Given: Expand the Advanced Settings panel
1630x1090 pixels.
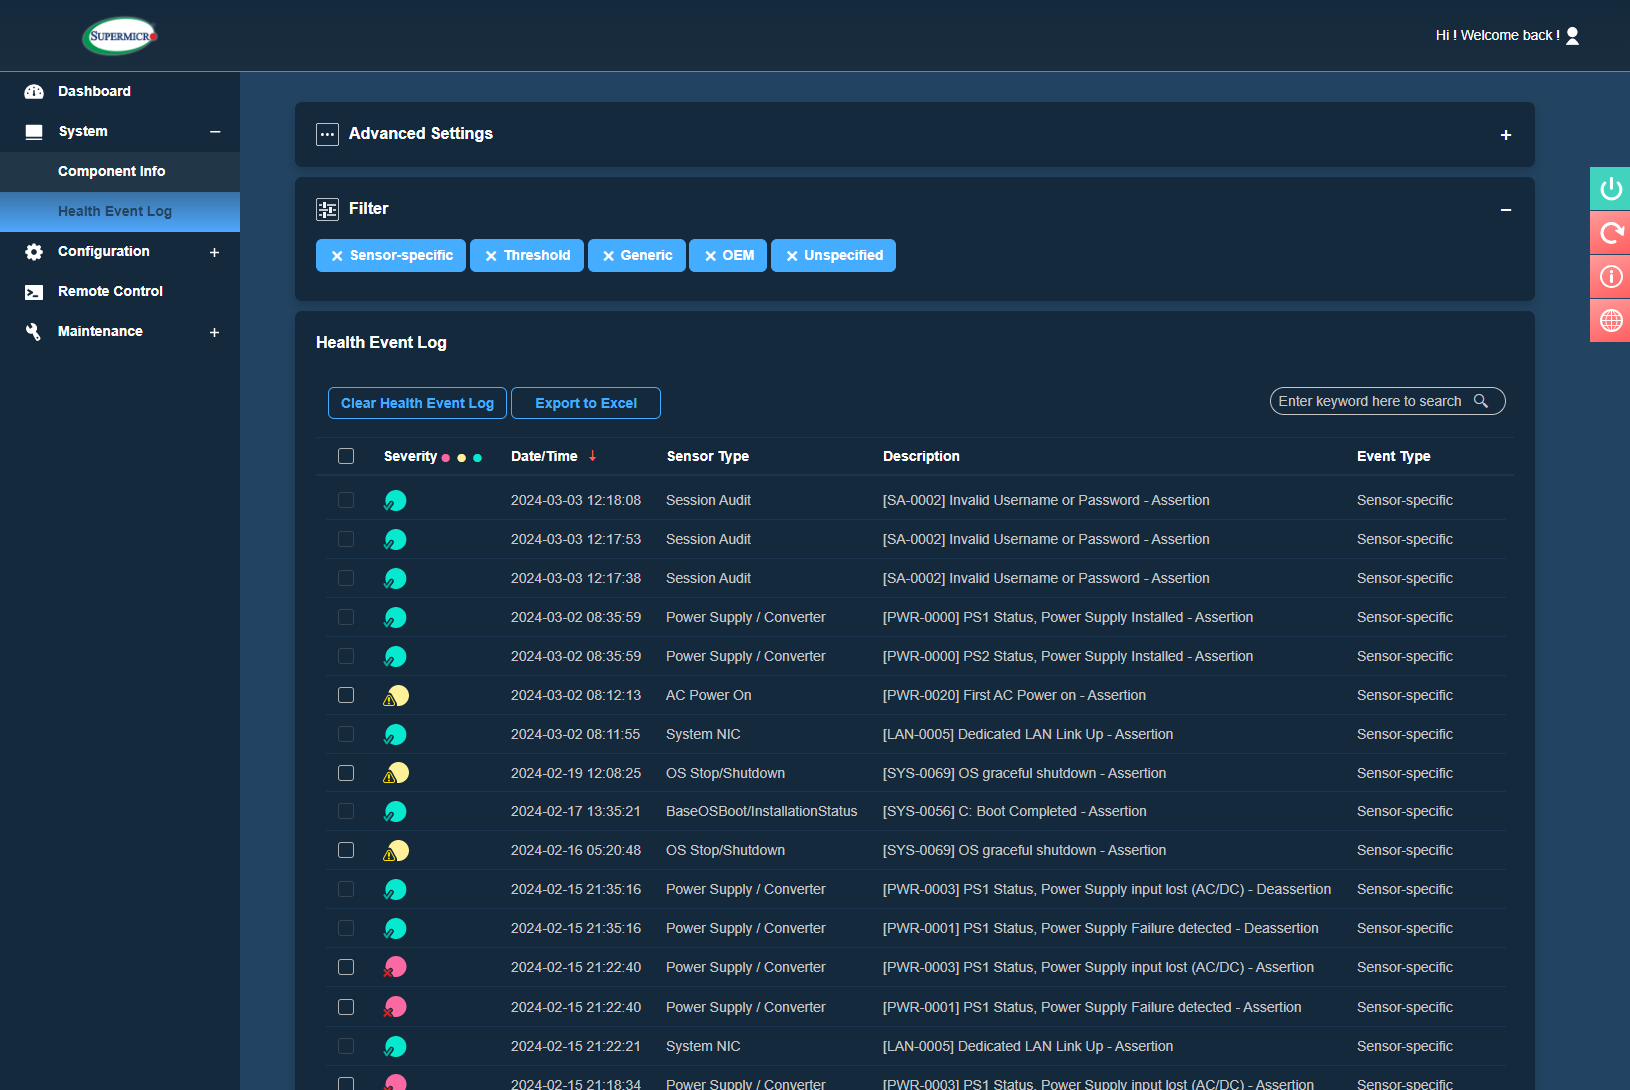Looking at the screenshot, I should pos(1505,135).
